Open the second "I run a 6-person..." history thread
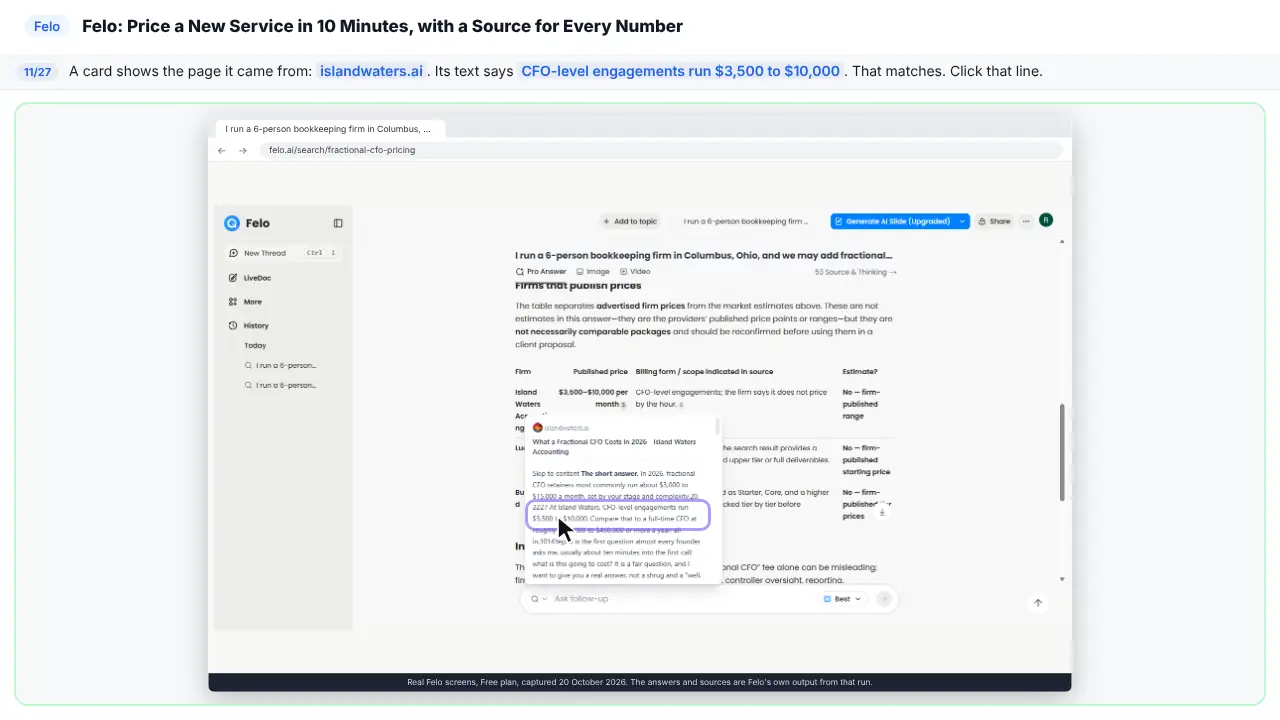Viewport: 1280px width, 720px height. click(281, 385)
